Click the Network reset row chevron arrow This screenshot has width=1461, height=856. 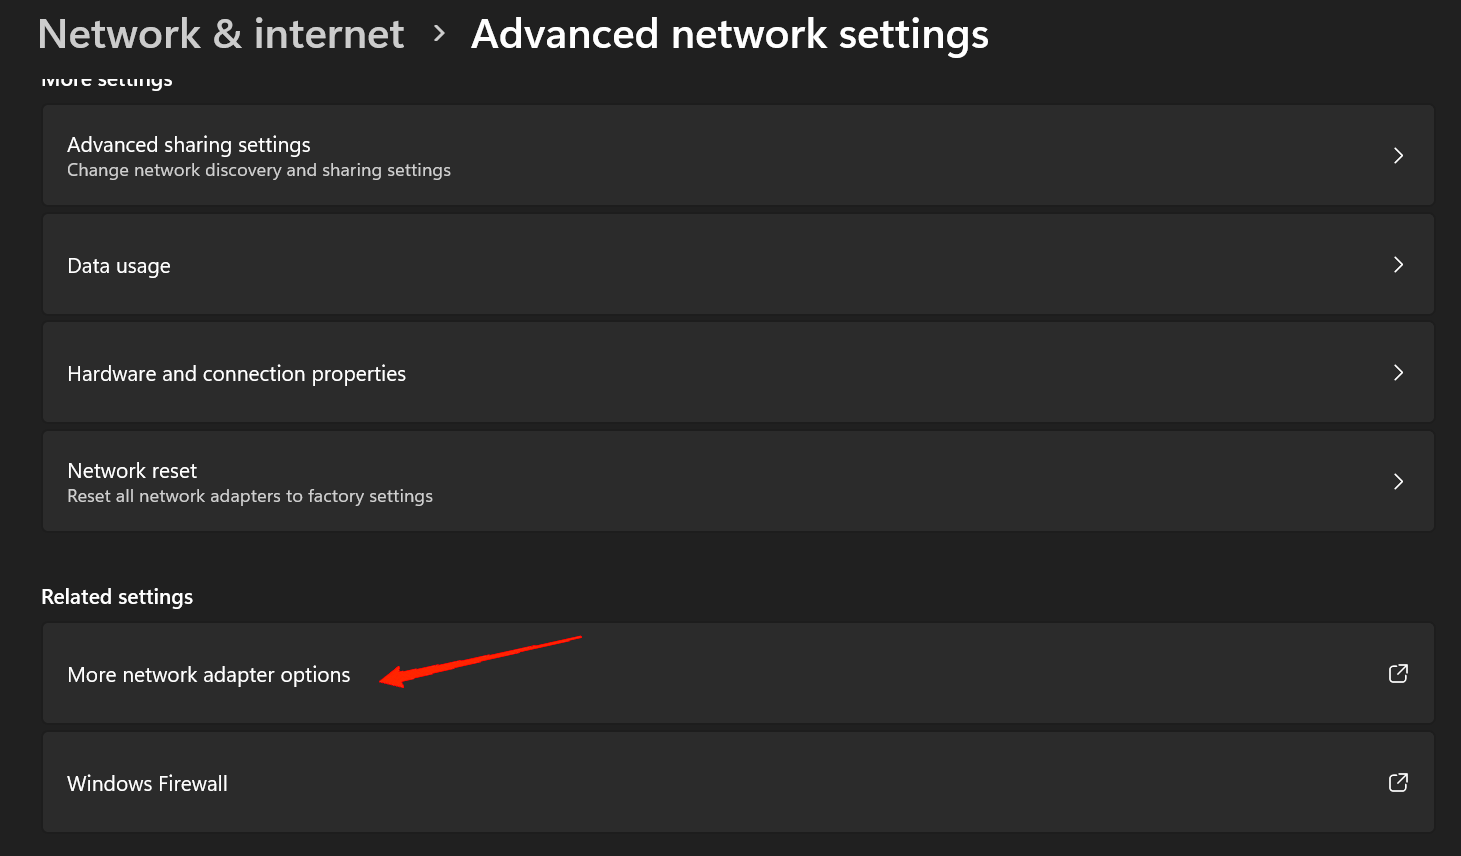click(x=1398, y=482)
